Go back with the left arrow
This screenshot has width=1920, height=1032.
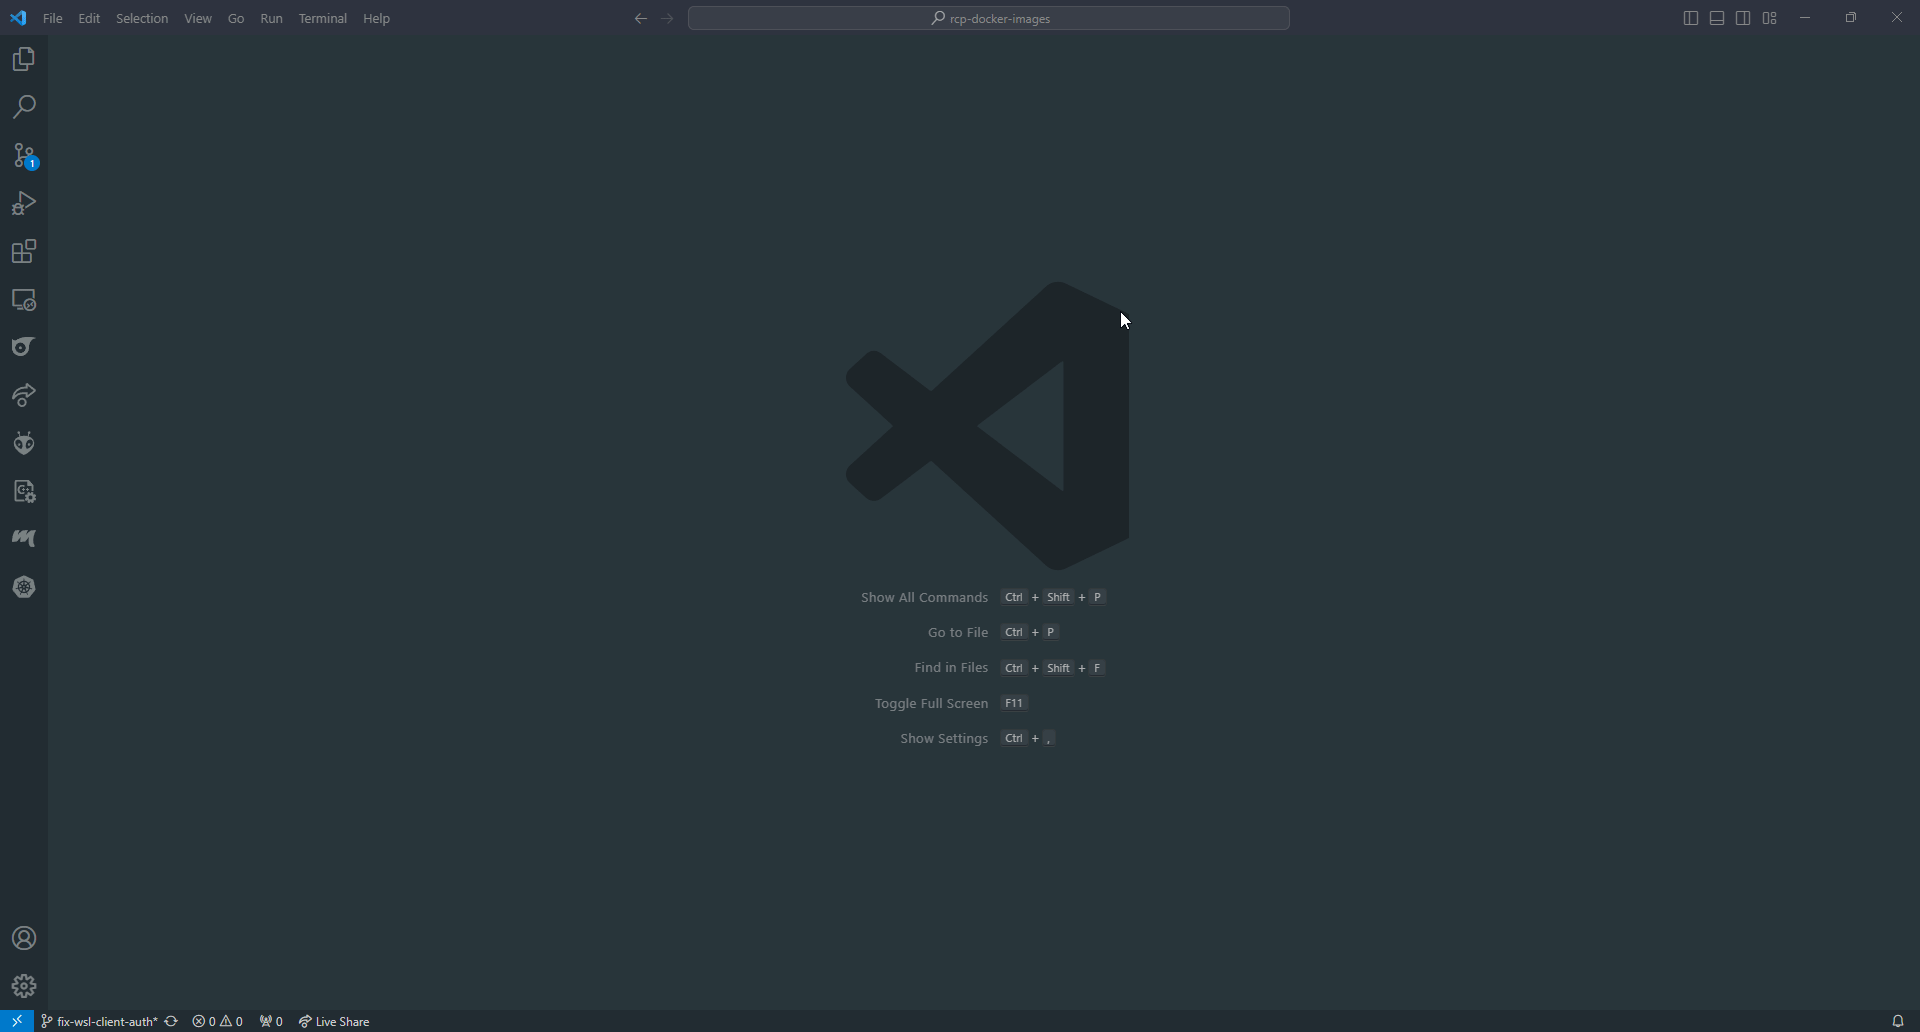[x=641, y=18]
